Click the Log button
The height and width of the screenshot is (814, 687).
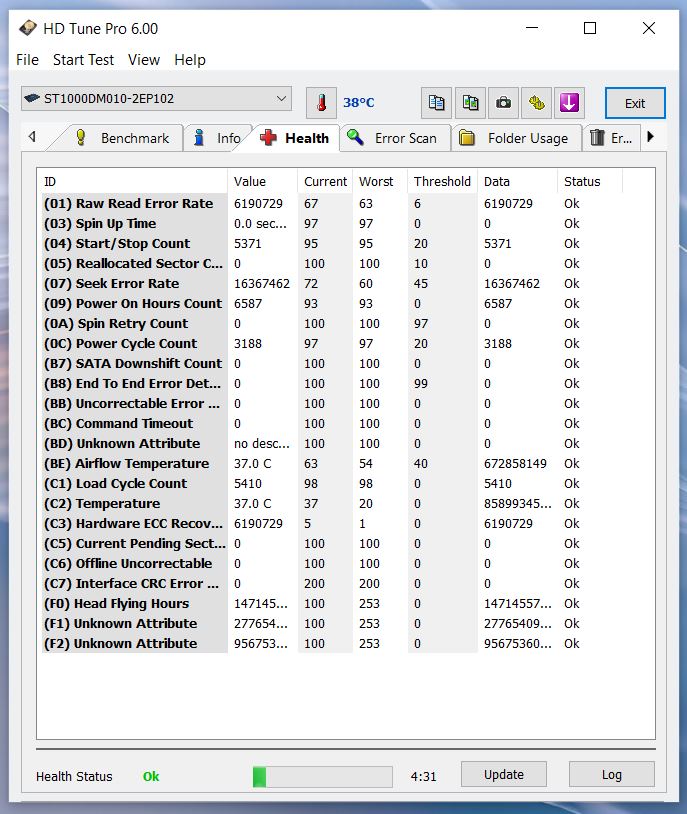point(611,774)
